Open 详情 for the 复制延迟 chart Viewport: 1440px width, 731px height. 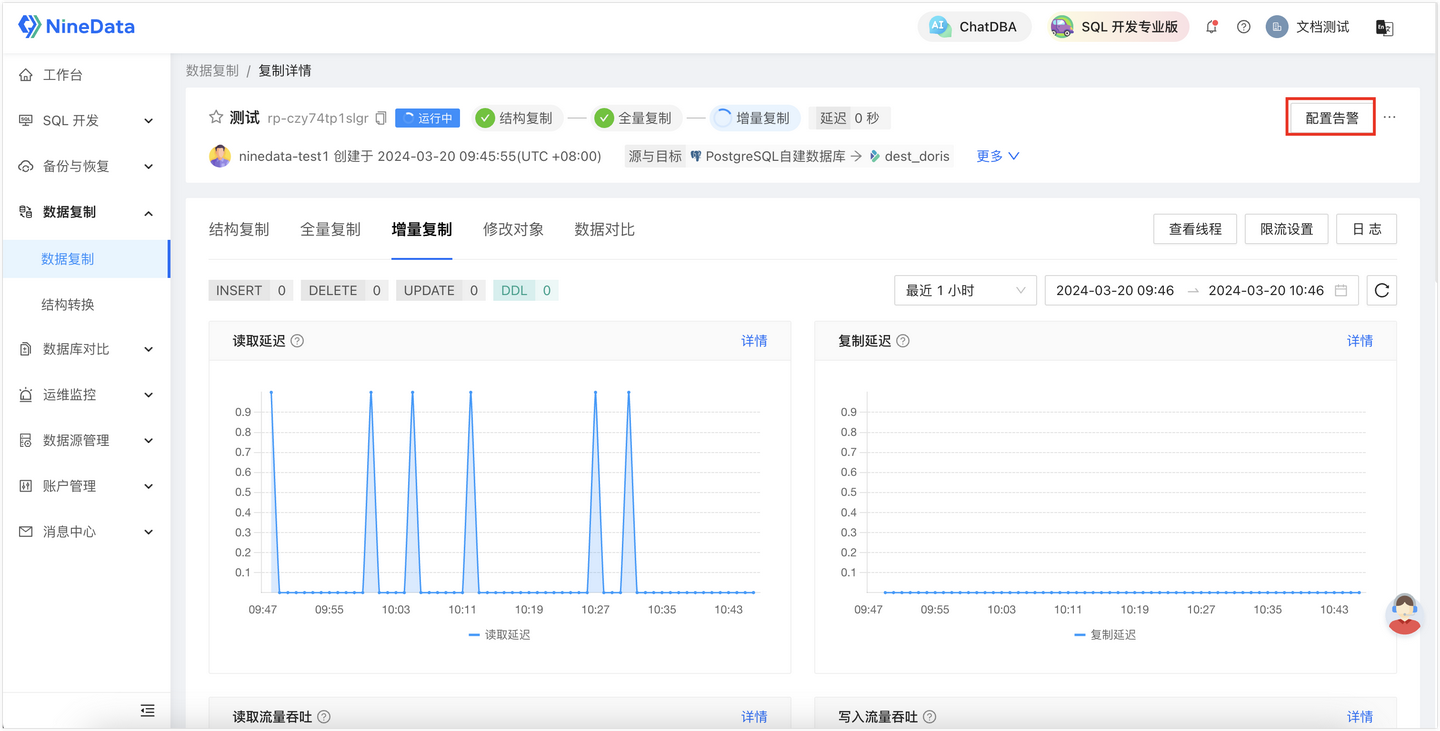point(1360,341)
